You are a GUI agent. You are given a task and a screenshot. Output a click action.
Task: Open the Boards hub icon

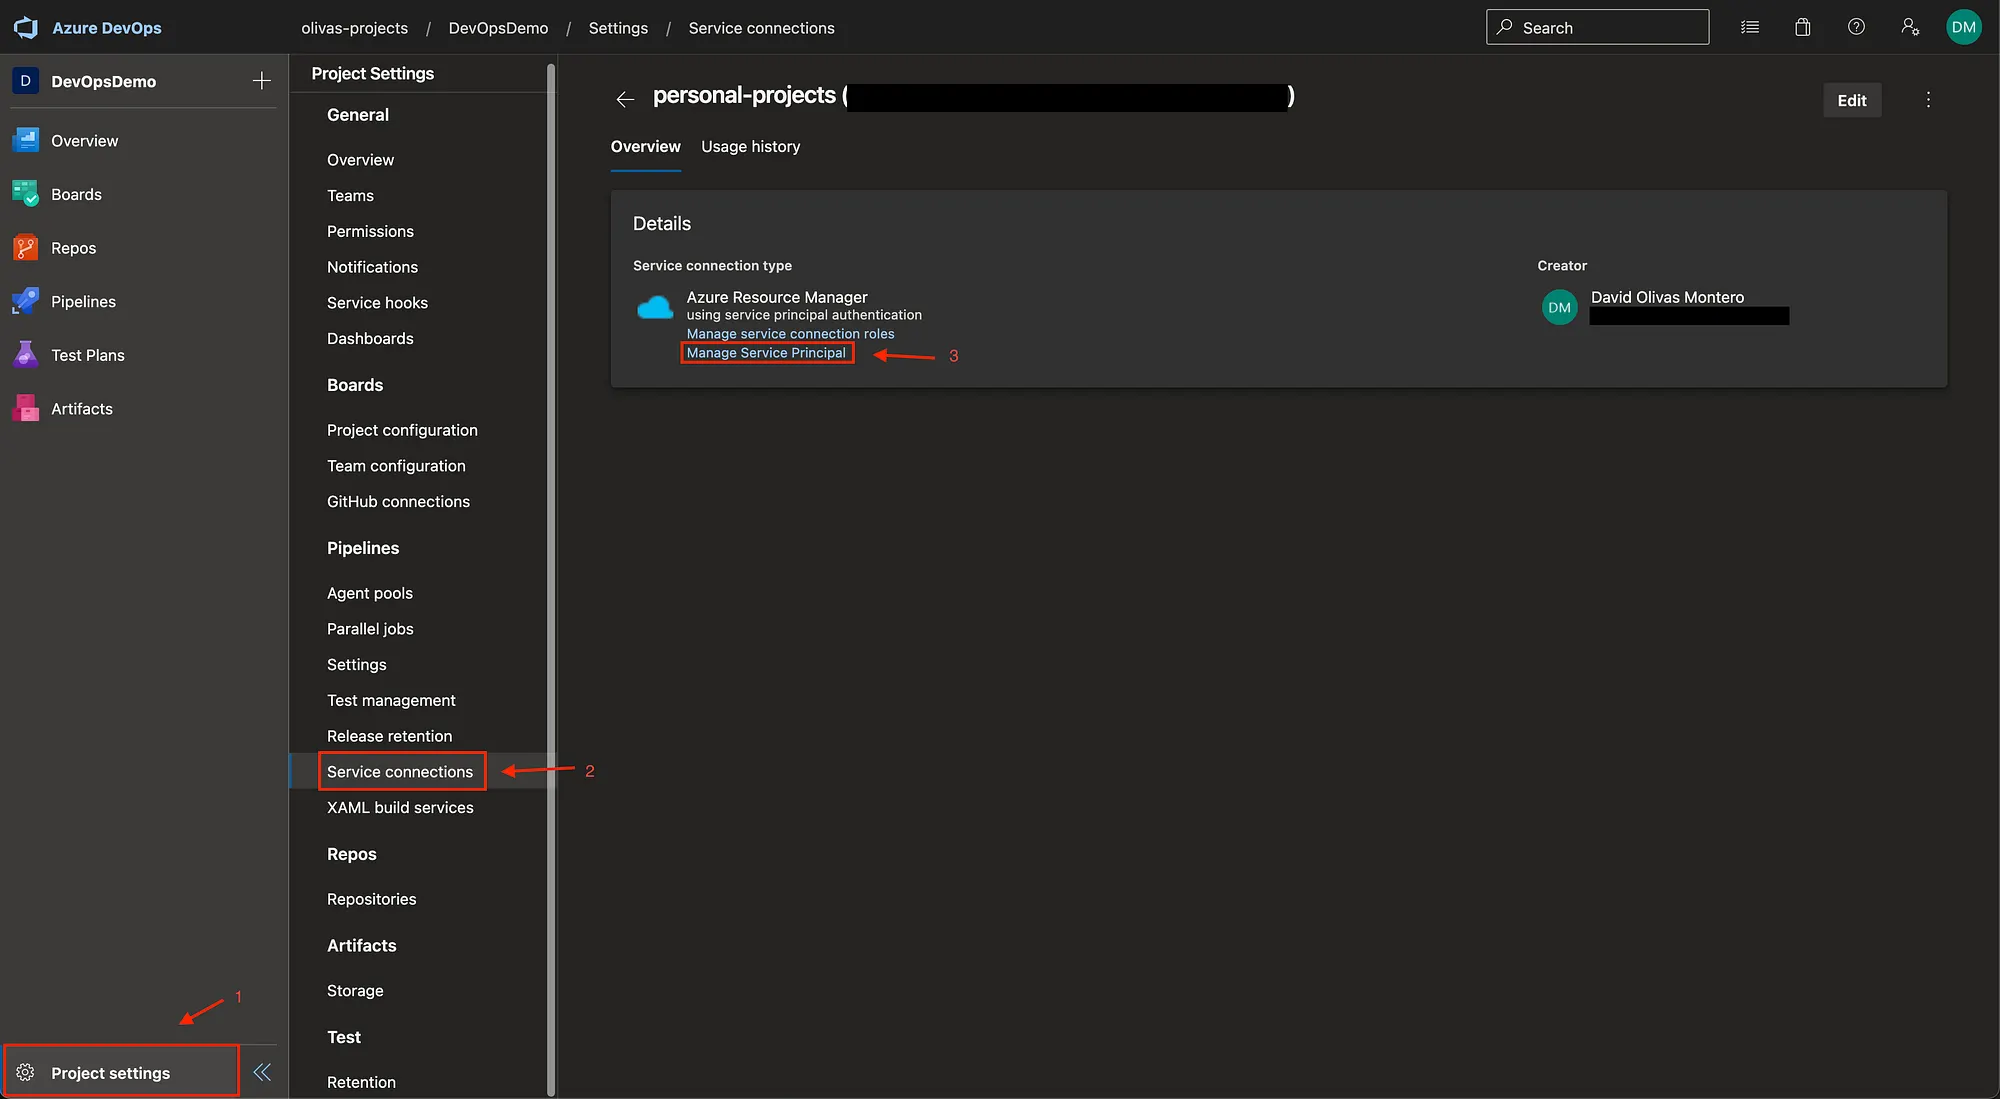25,194
